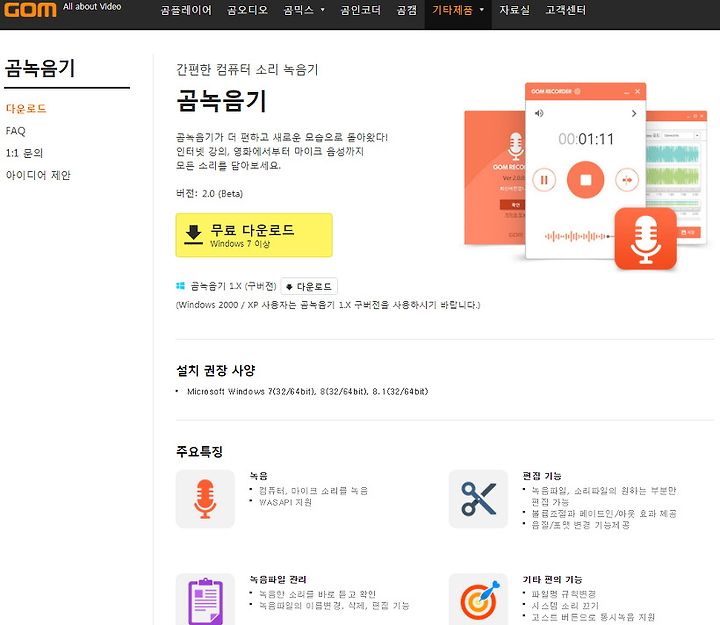Screen dimensions: 720x625
Task: Click the red waveform in recorder preview
Action: pos(579,236)
